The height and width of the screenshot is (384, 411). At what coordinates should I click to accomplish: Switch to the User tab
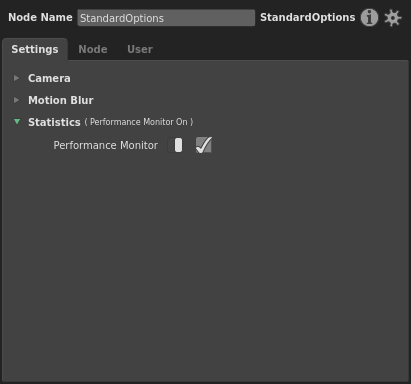pos(140,49)
